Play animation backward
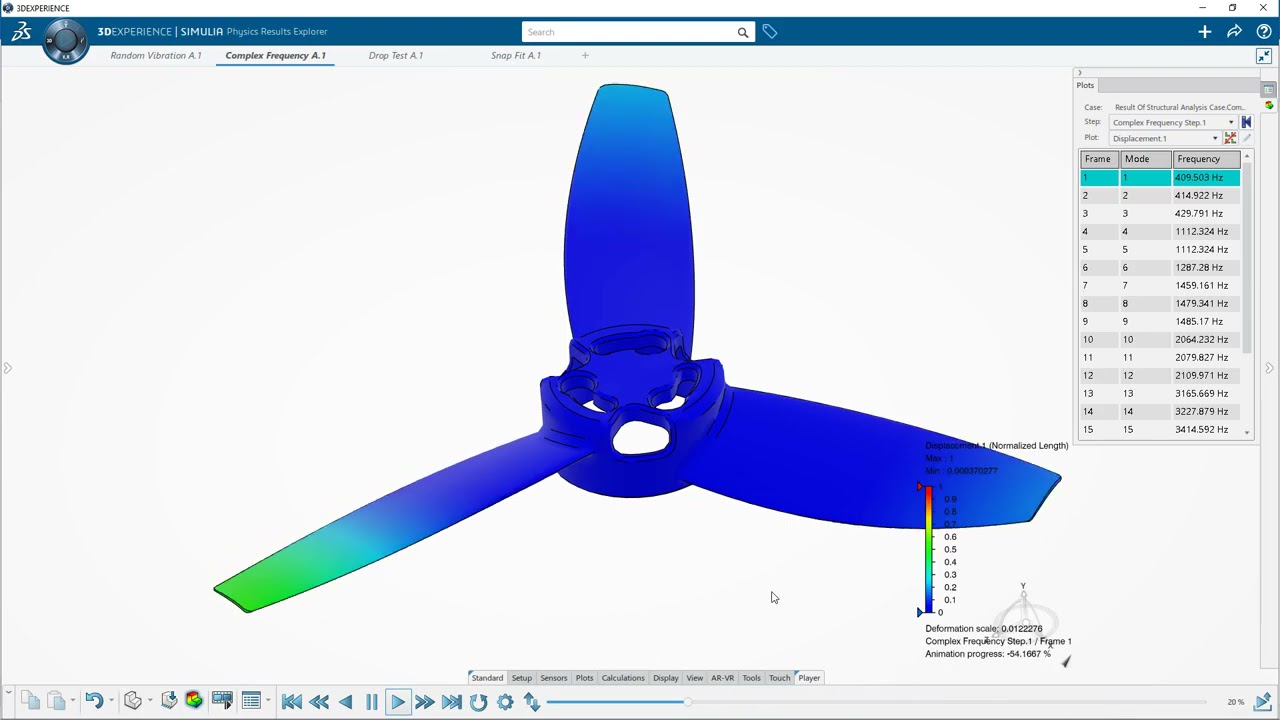1280x720 pixels. tap(346, 702)
